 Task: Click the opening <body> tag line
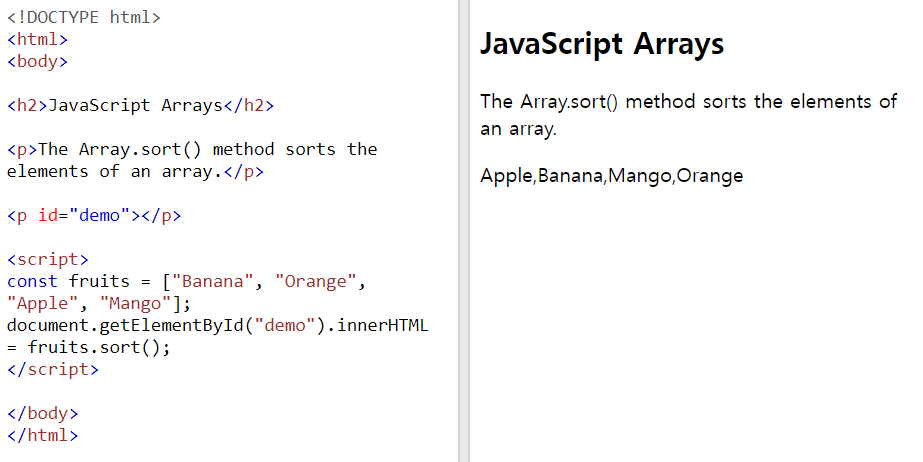point(38,61)
